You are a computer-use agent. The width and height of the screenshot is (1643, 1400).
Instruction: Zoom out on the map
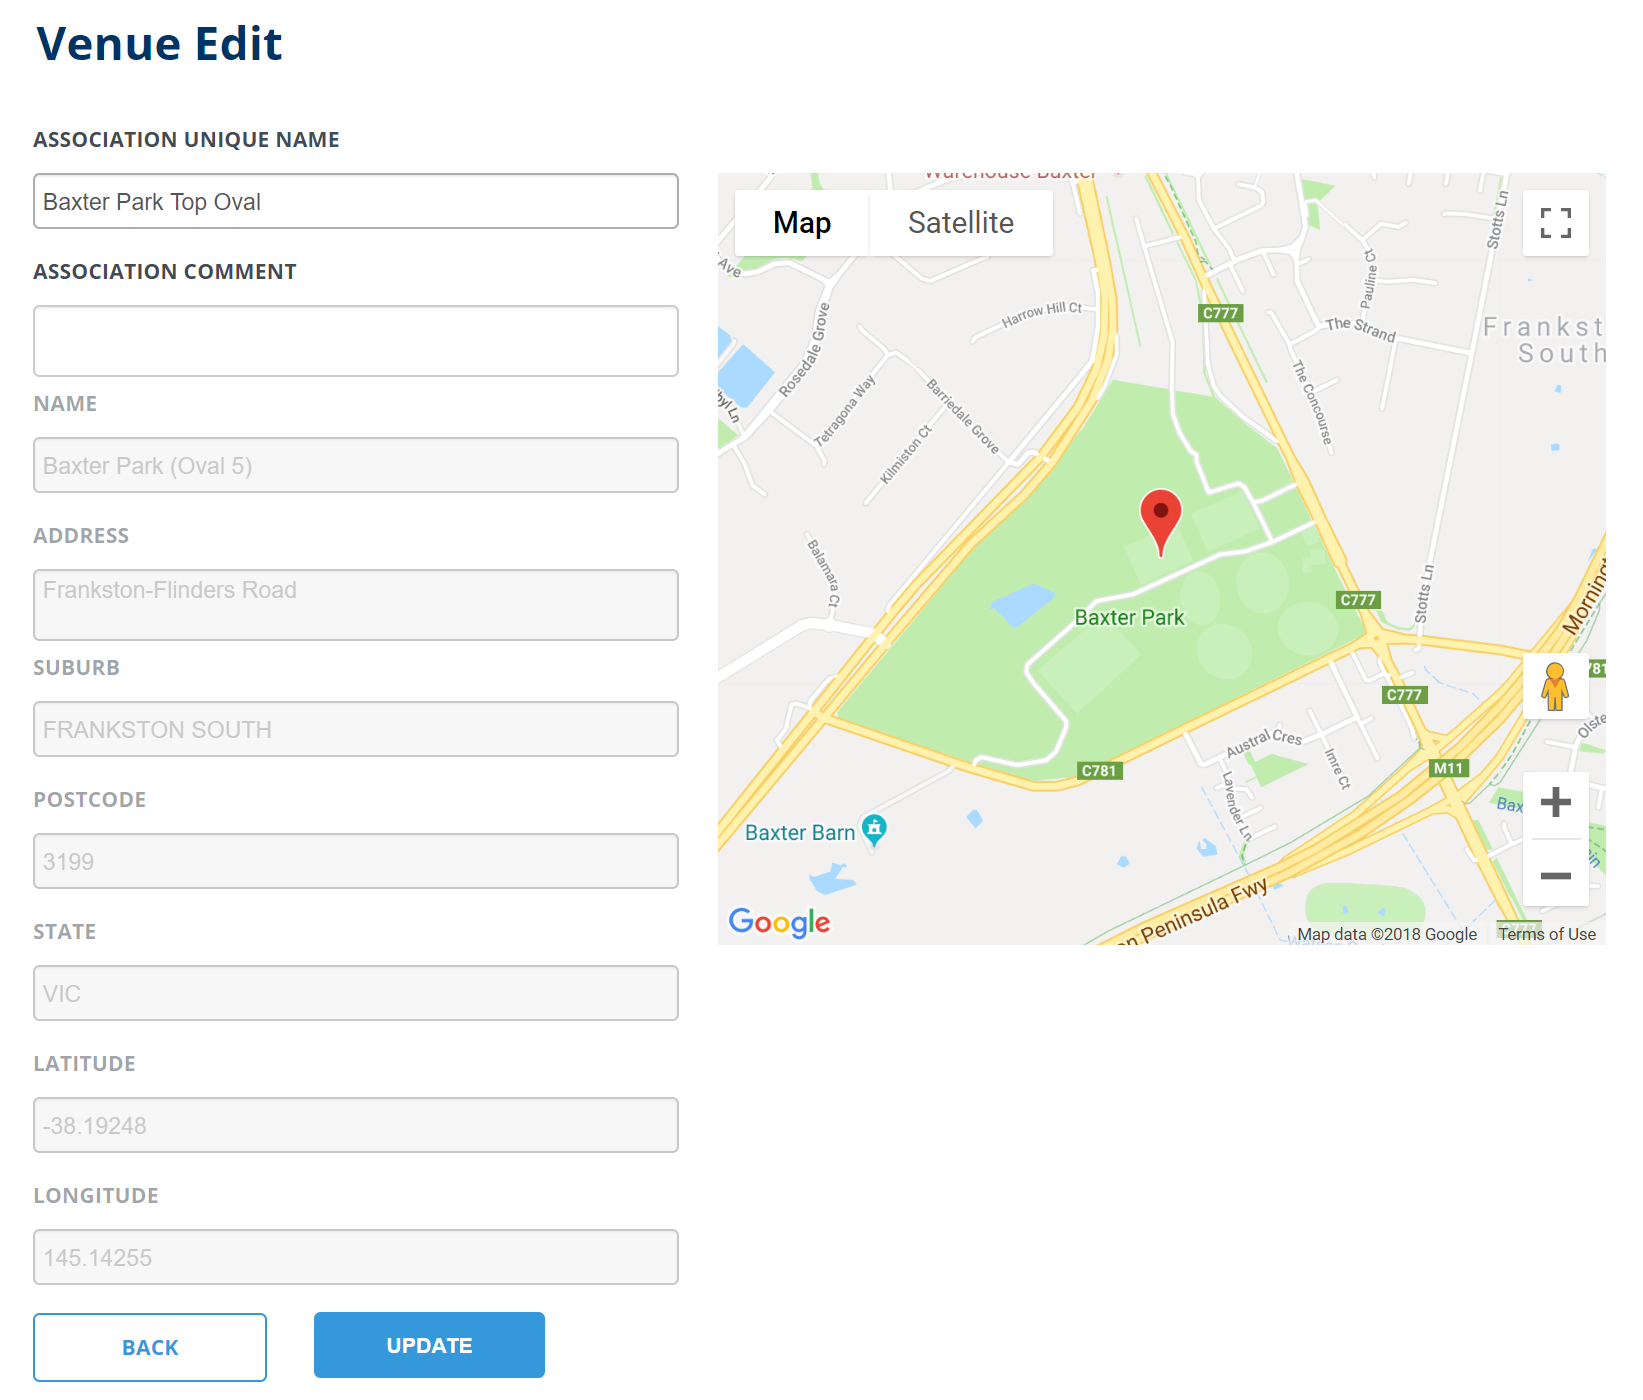click(1555, 875)
